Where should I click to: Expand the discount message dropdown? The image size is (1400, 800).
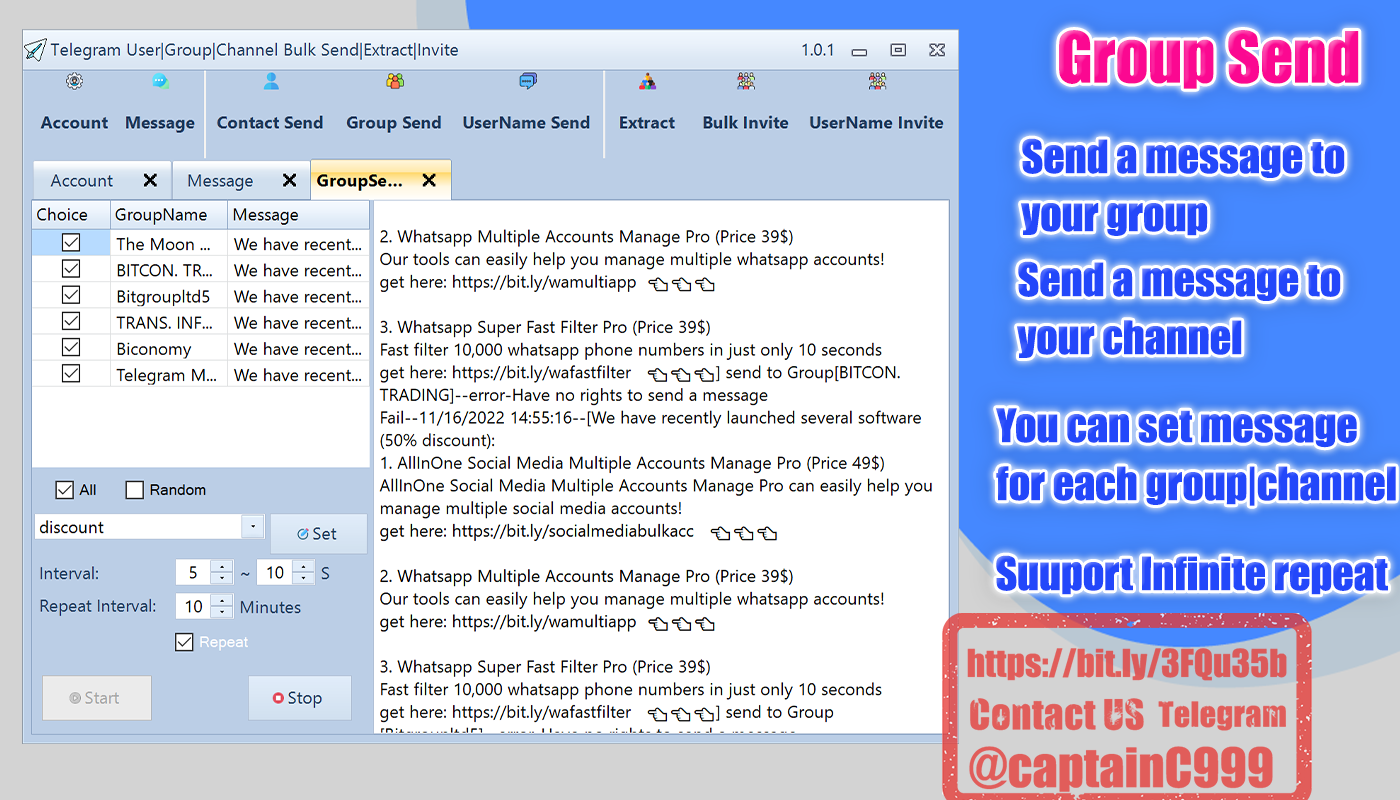252,527
